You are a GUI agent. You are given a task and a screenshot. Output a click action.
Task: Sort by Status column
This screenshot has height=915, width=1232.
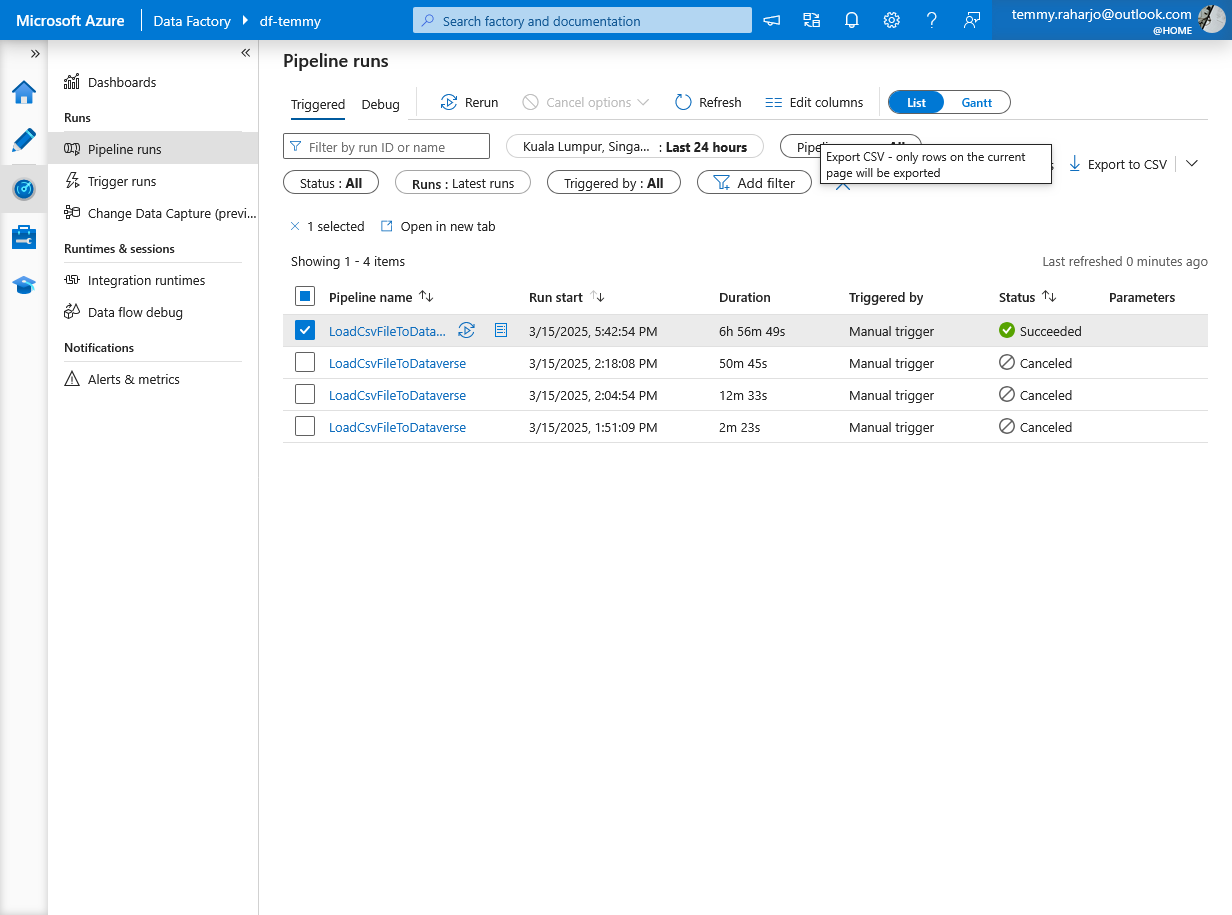(1028, 297)
